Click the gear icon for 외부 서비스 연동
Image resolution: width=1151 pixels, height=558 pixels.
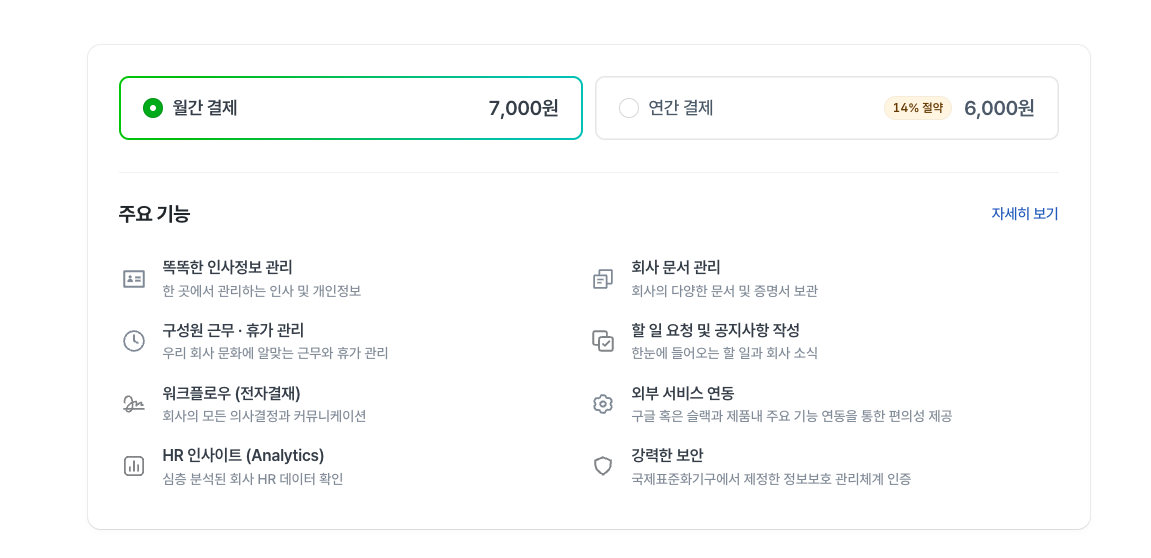(603, 404)
